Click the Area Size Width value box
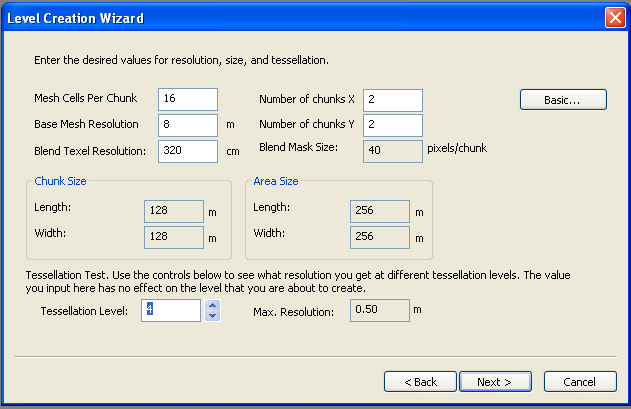Image resolution: width=631 pixels, height=409 pixels. (x=379, y=237)
